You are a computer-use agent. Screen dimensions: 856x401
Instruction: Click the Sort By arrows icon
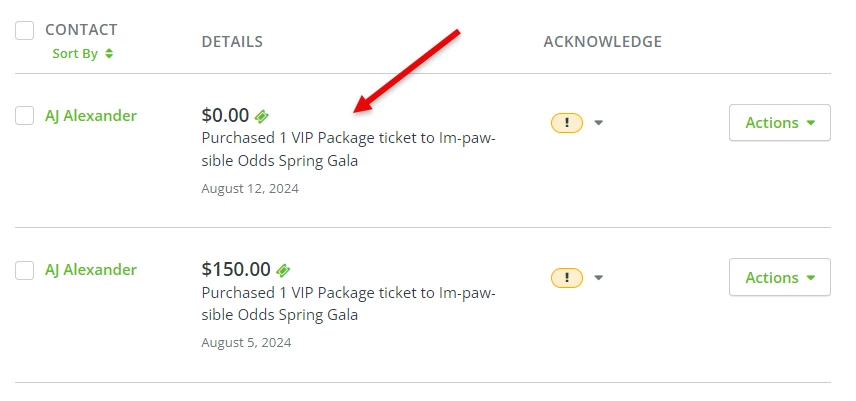[x=109, y=54]
